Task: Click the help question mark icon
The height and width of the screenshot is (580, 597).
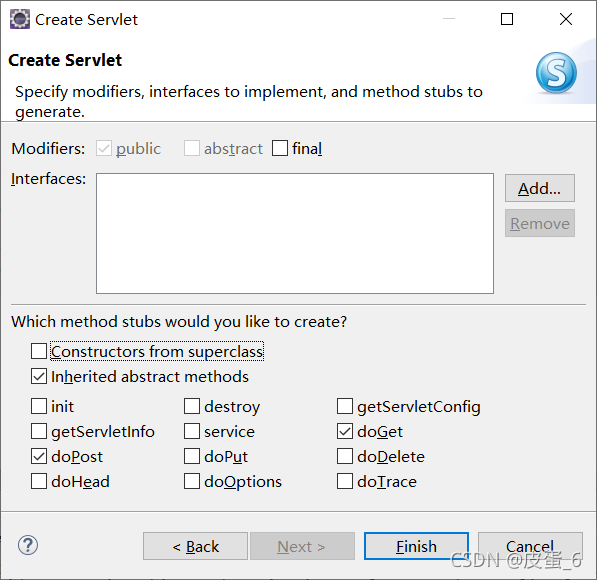Action: coord(28,545)
